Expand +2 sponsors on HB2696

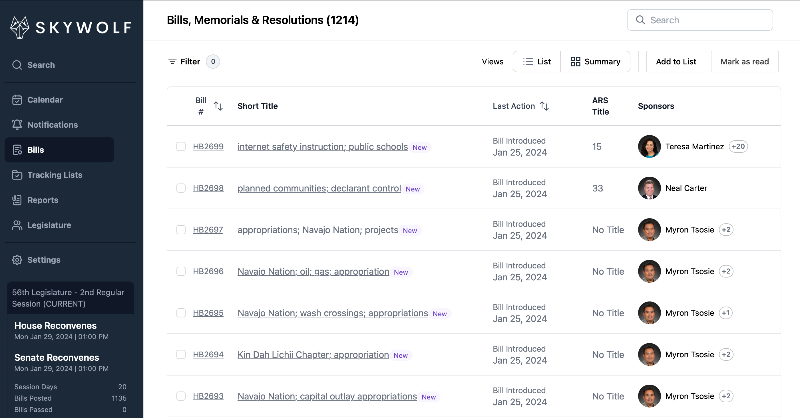pyautogui.click(x=726, y=272)
